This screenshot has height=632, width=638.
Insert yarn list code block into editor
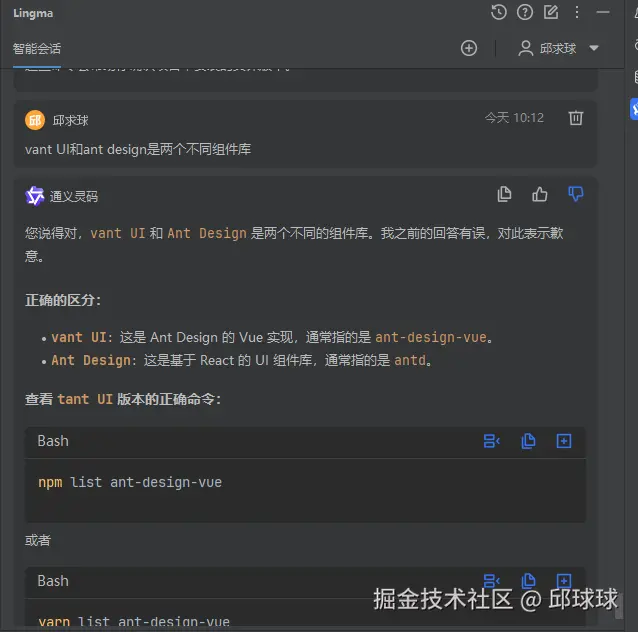coord(492,581)
